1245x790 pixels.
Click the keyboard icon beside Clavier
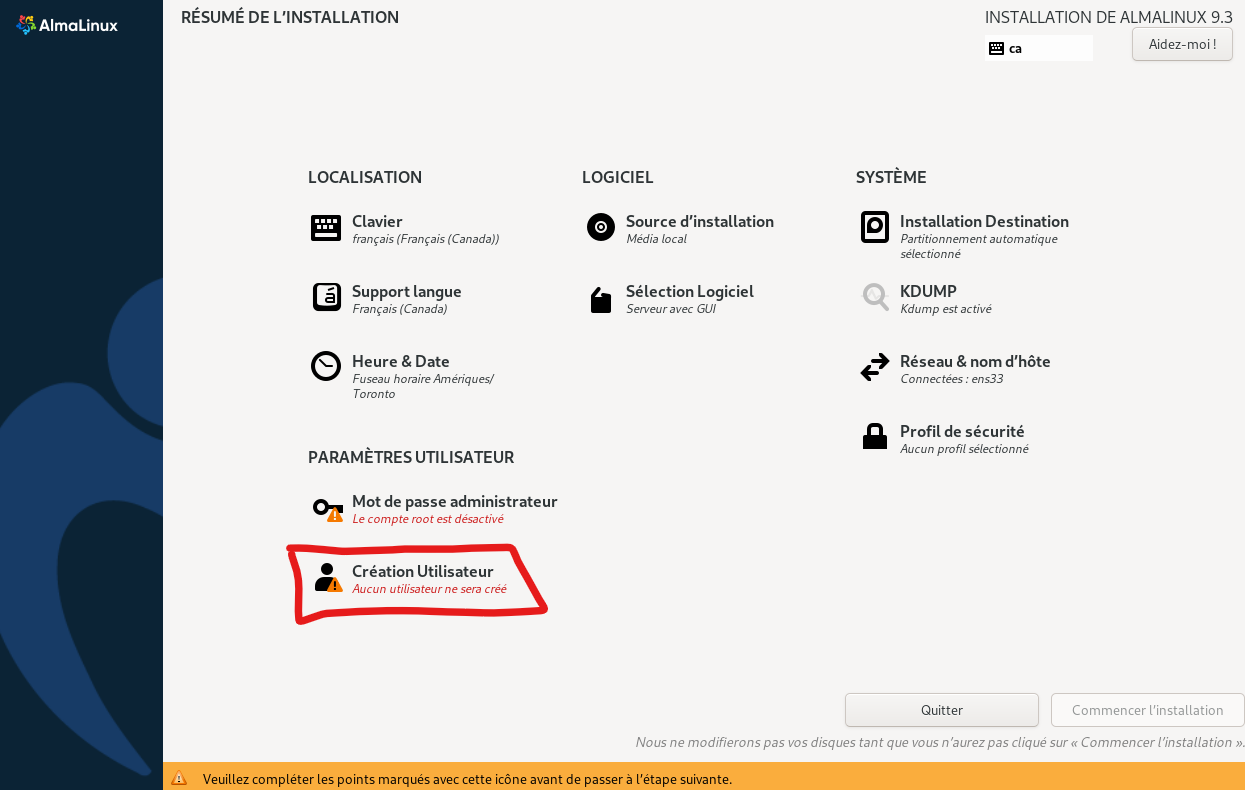[x=326, y=228]
